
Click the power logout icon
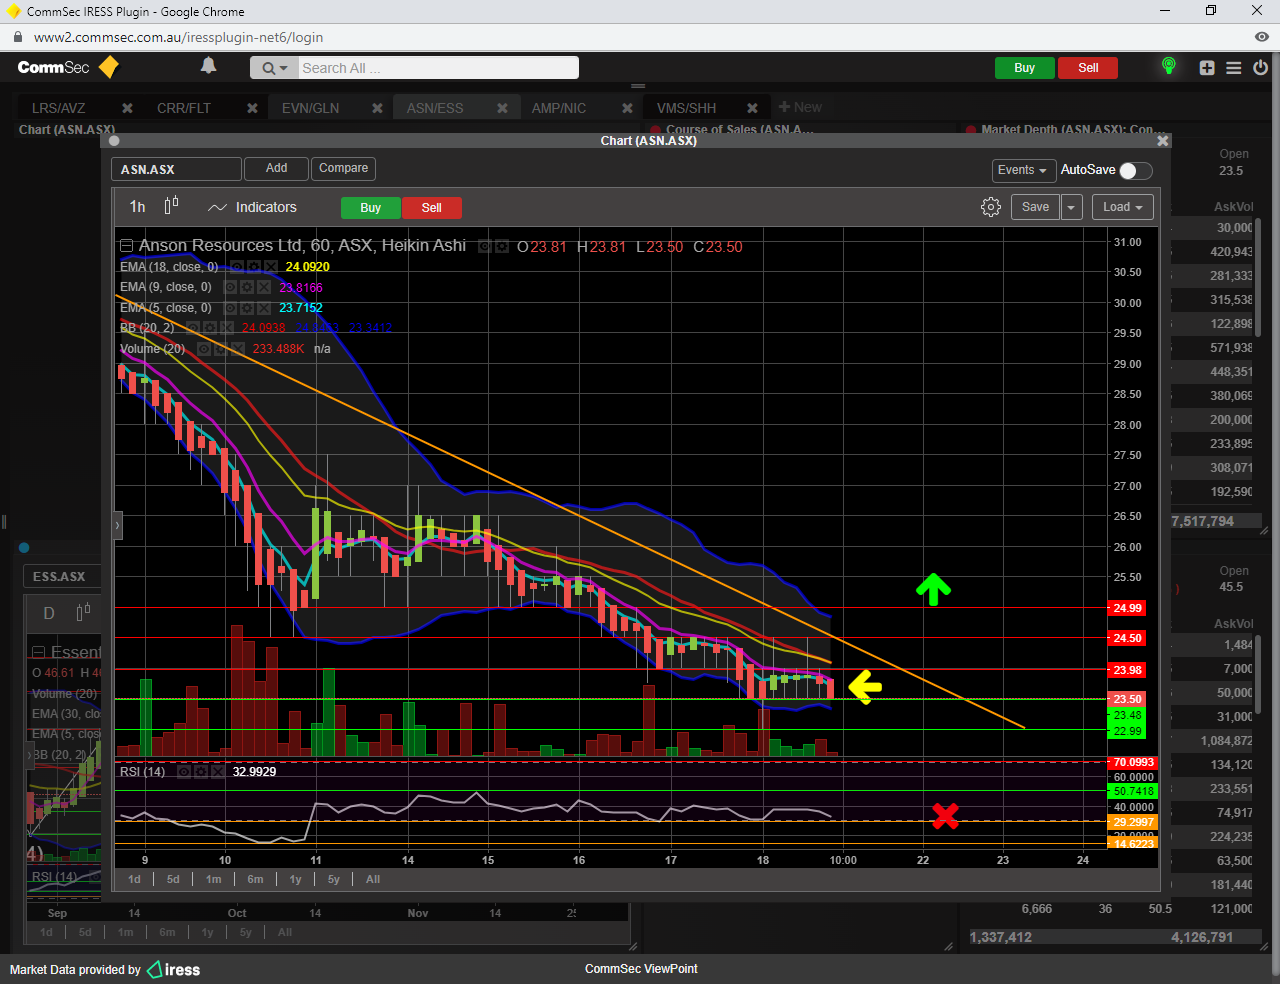(1260, 68)
